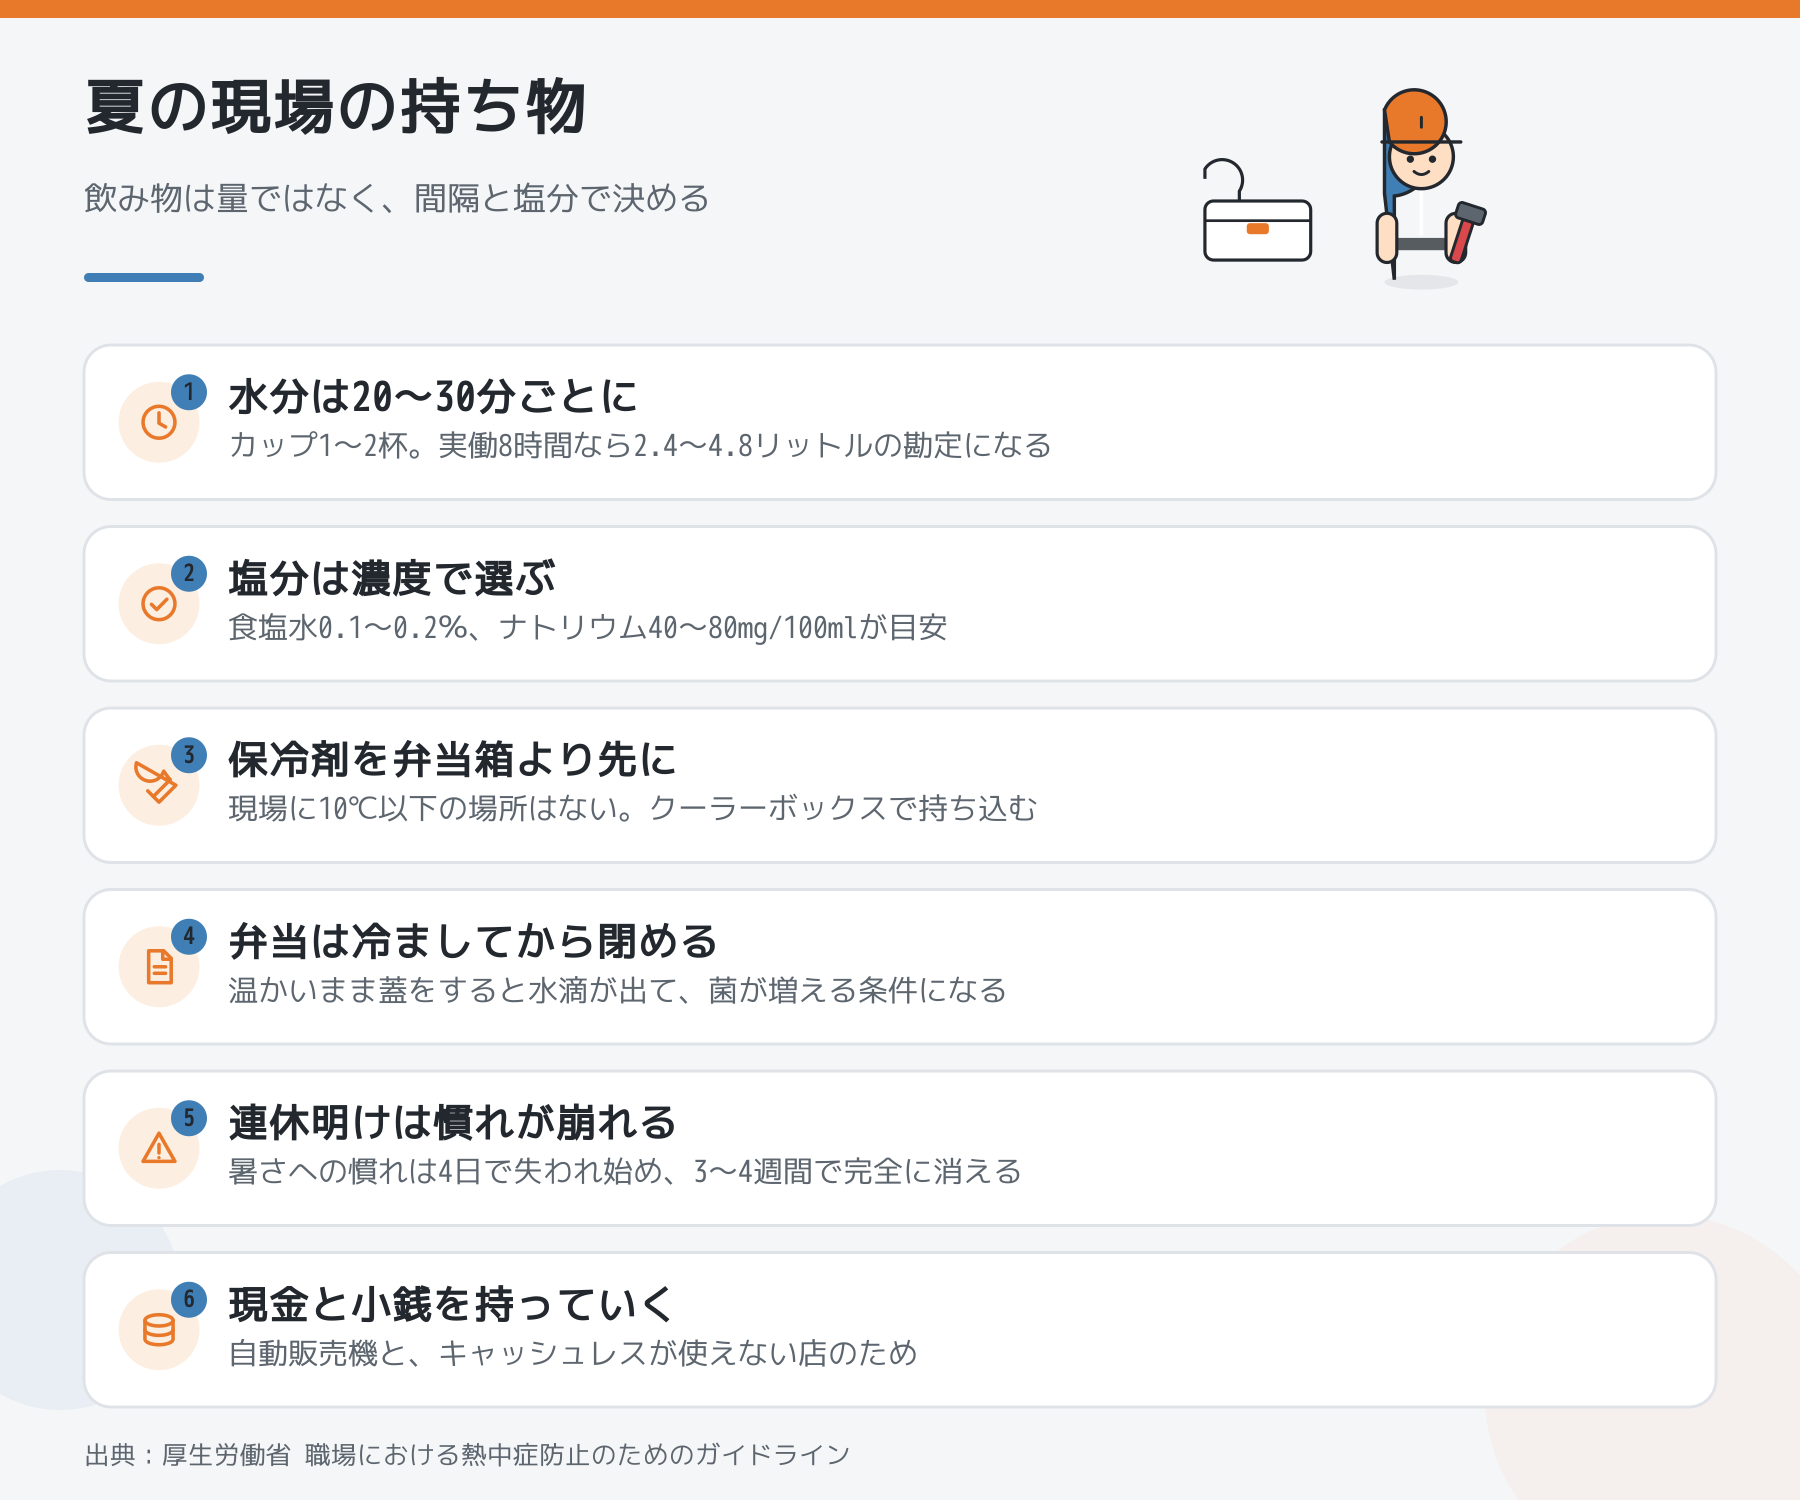Click the clock icon beside 水分は20〜30分ごとに

pos(159,422)
